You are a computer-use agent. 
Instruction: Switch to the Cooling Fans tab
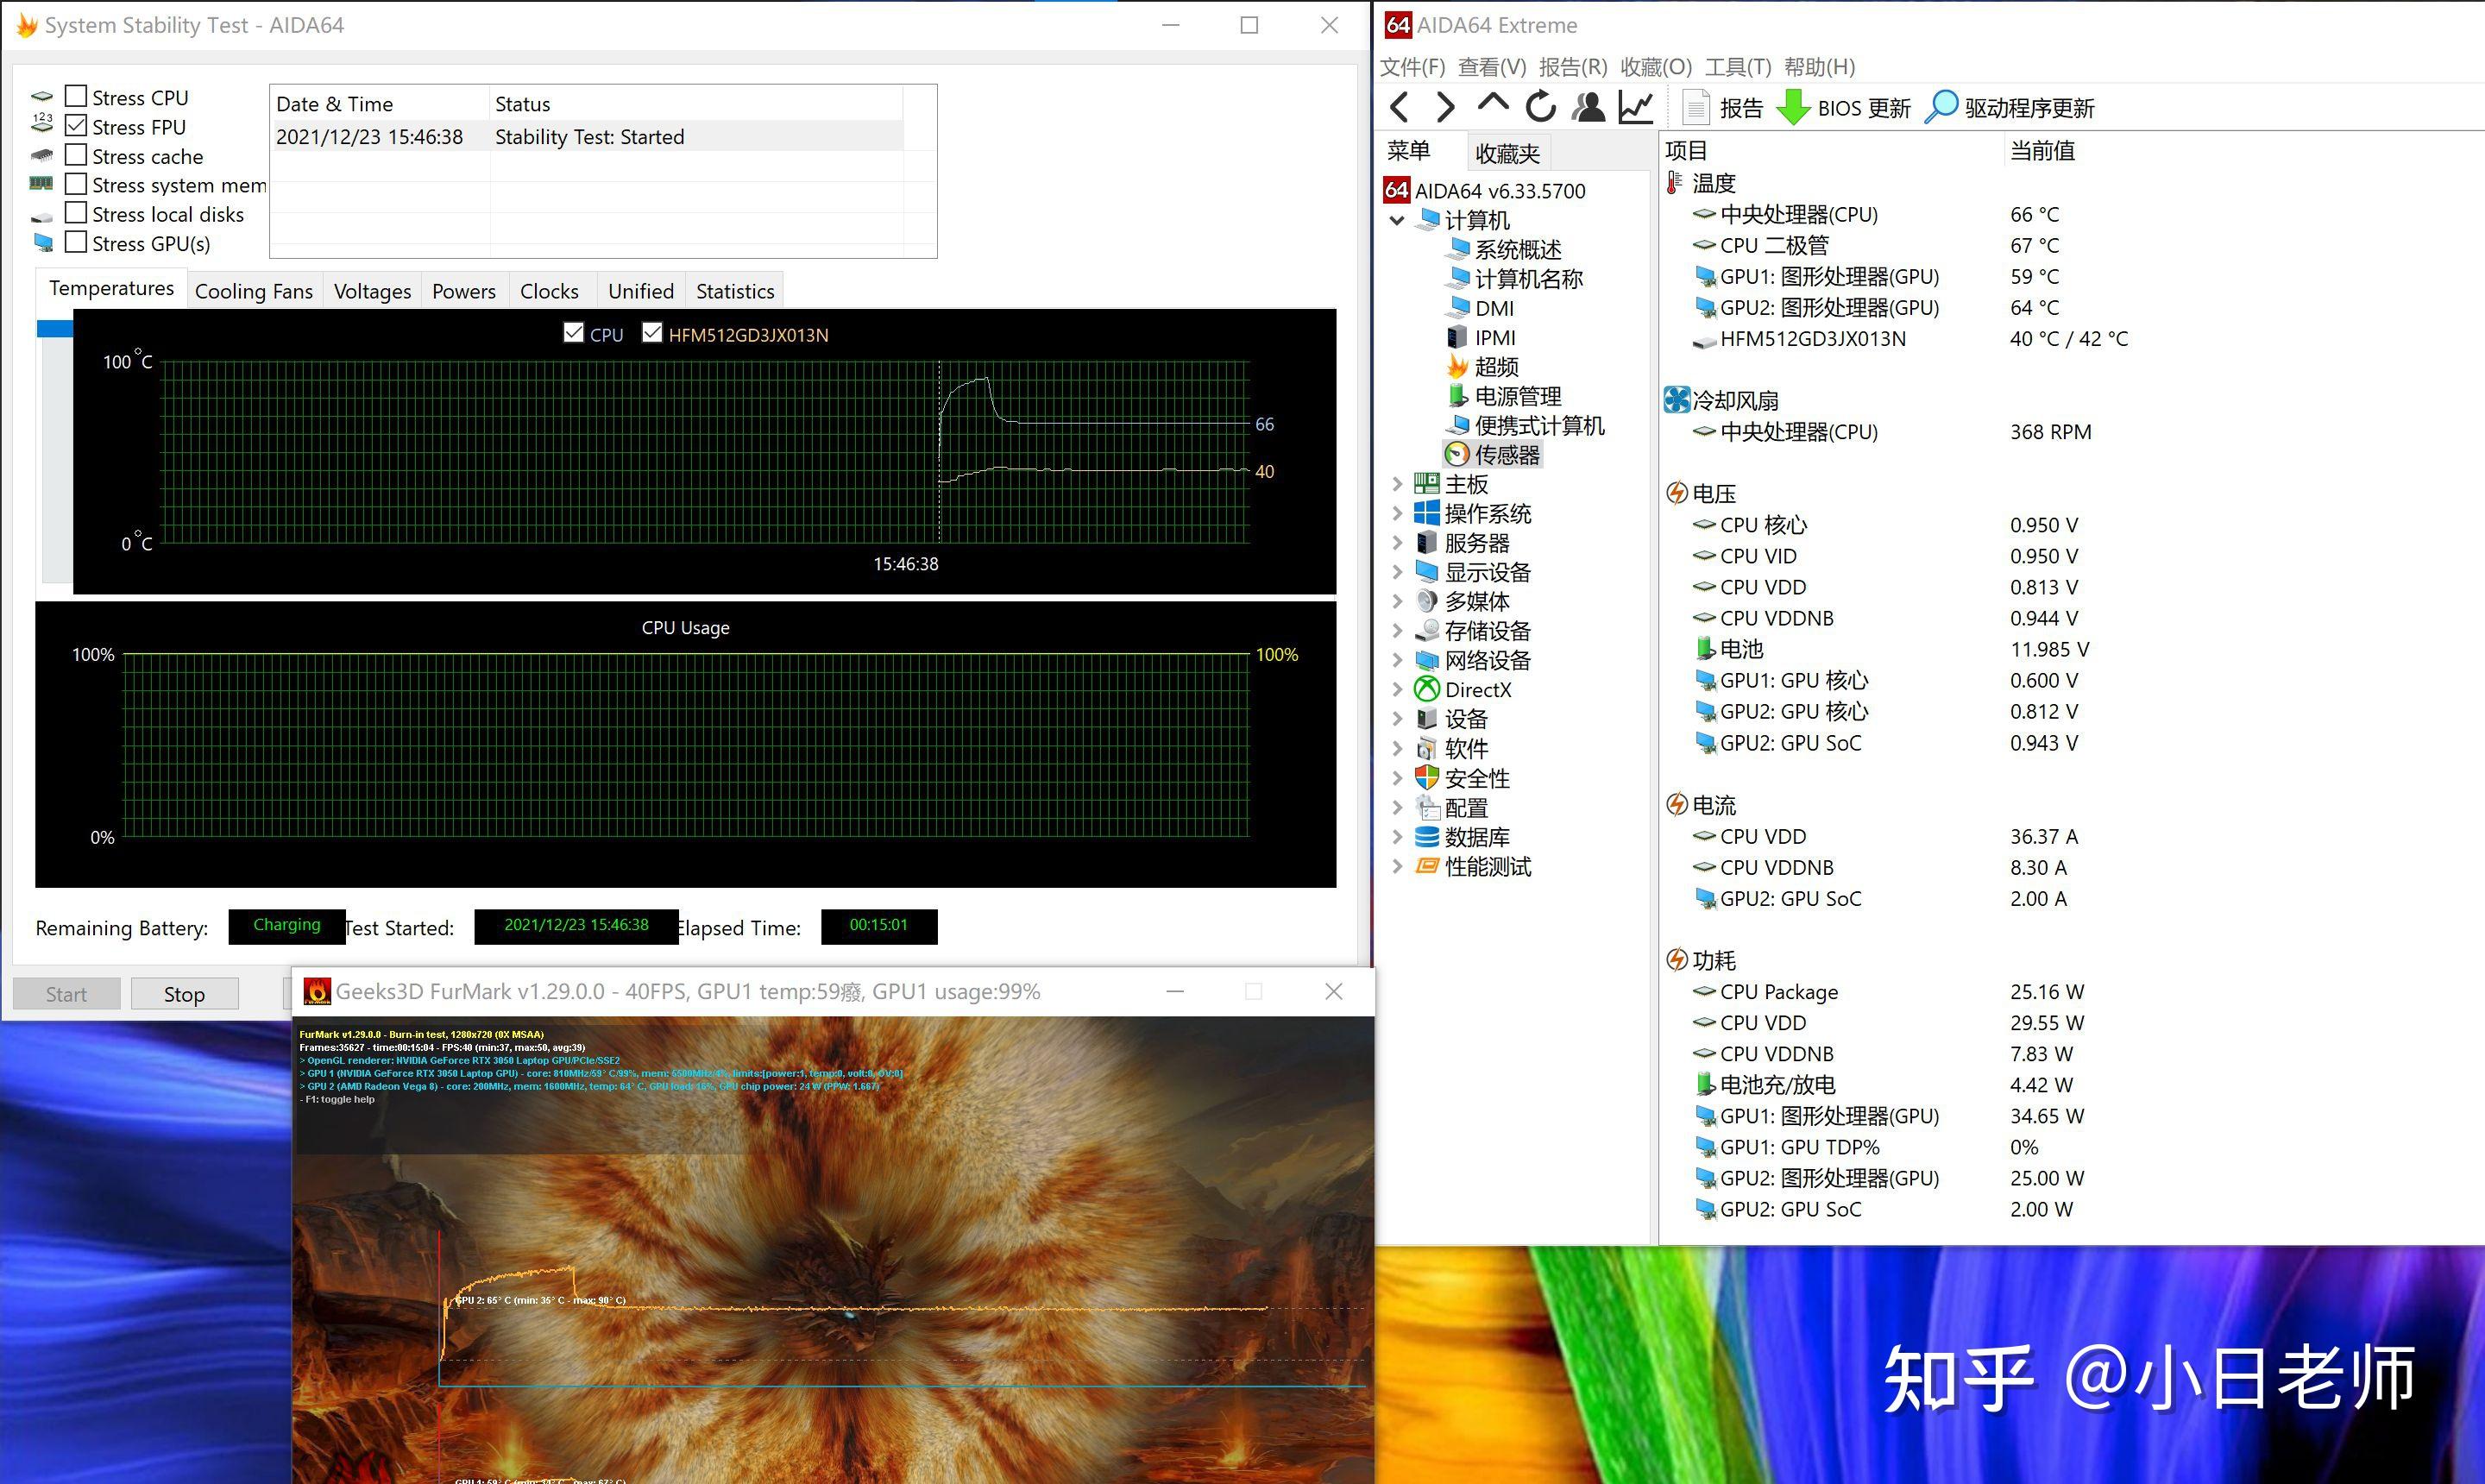[253, 291]
